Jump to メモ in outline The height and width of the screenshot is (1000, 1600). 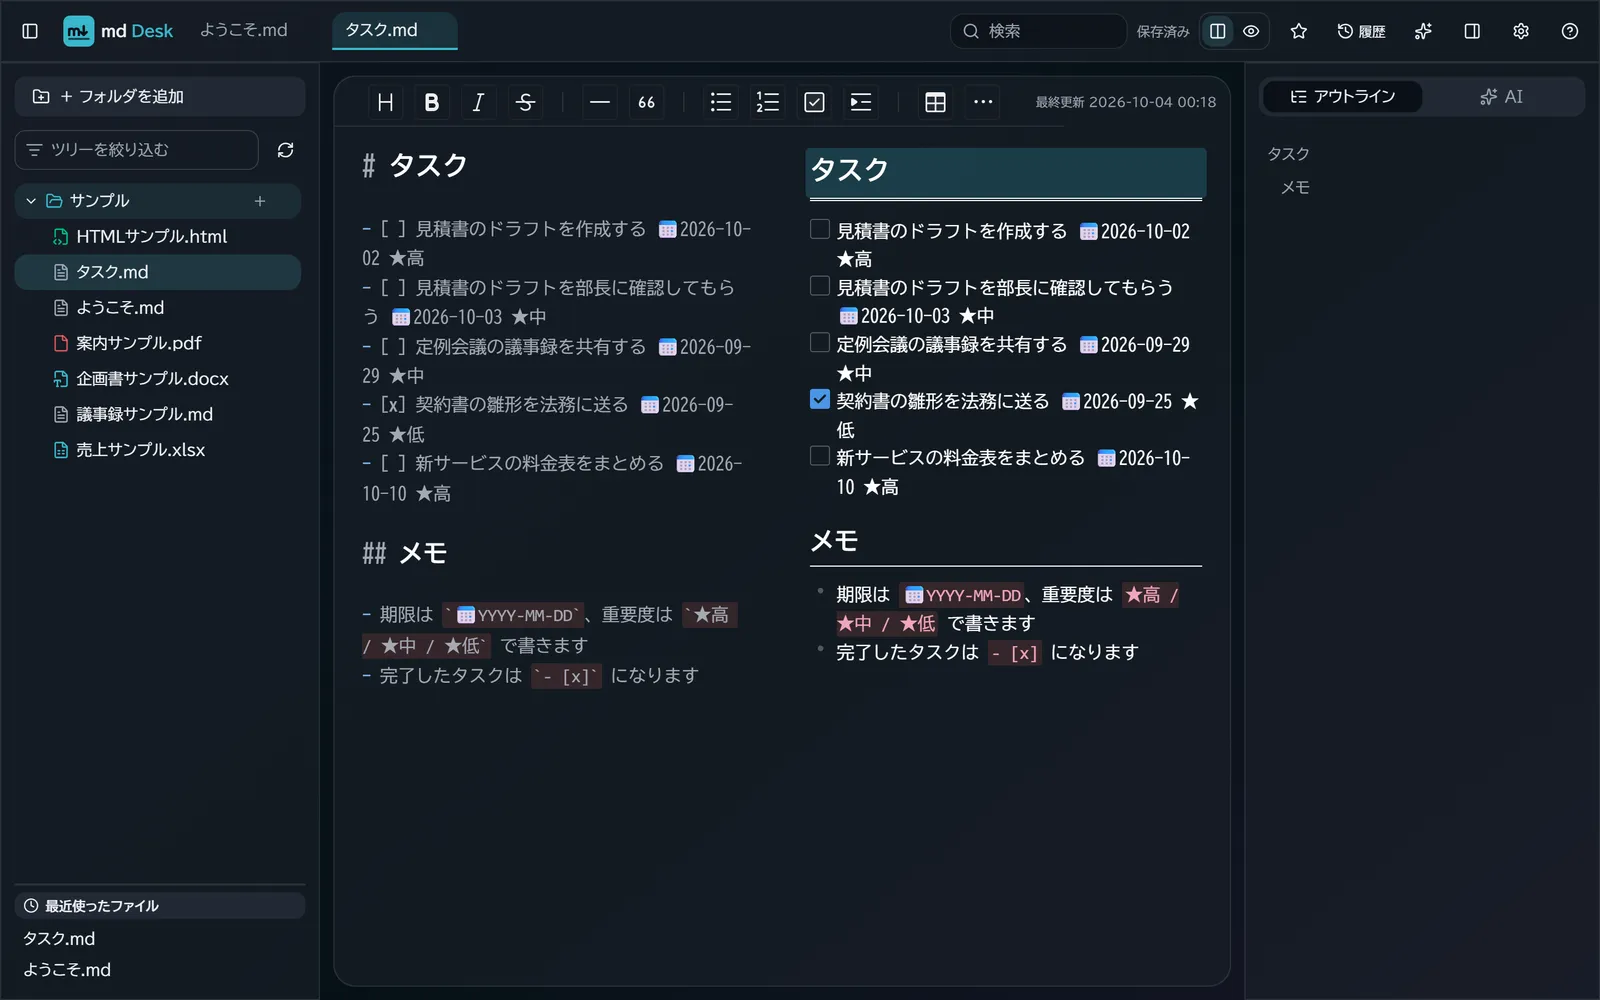tap(1295, 188)
